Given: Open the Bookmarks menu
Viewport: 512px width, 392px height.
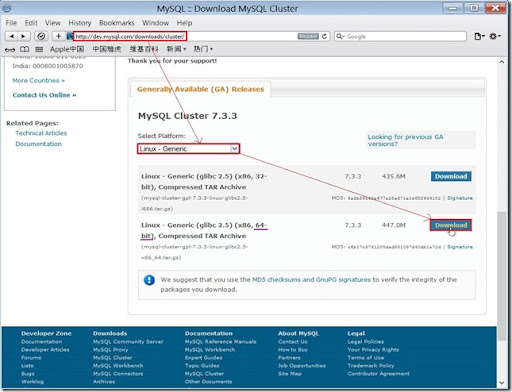Looking at the screenshot, I should [x=117, y=23].
